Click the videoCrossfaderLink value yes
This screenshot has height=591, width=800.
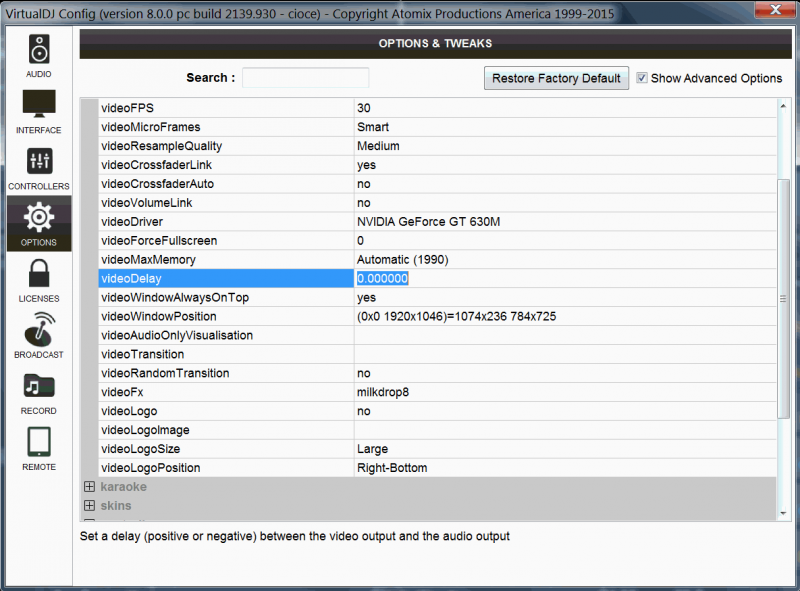(x=366, y=165)
